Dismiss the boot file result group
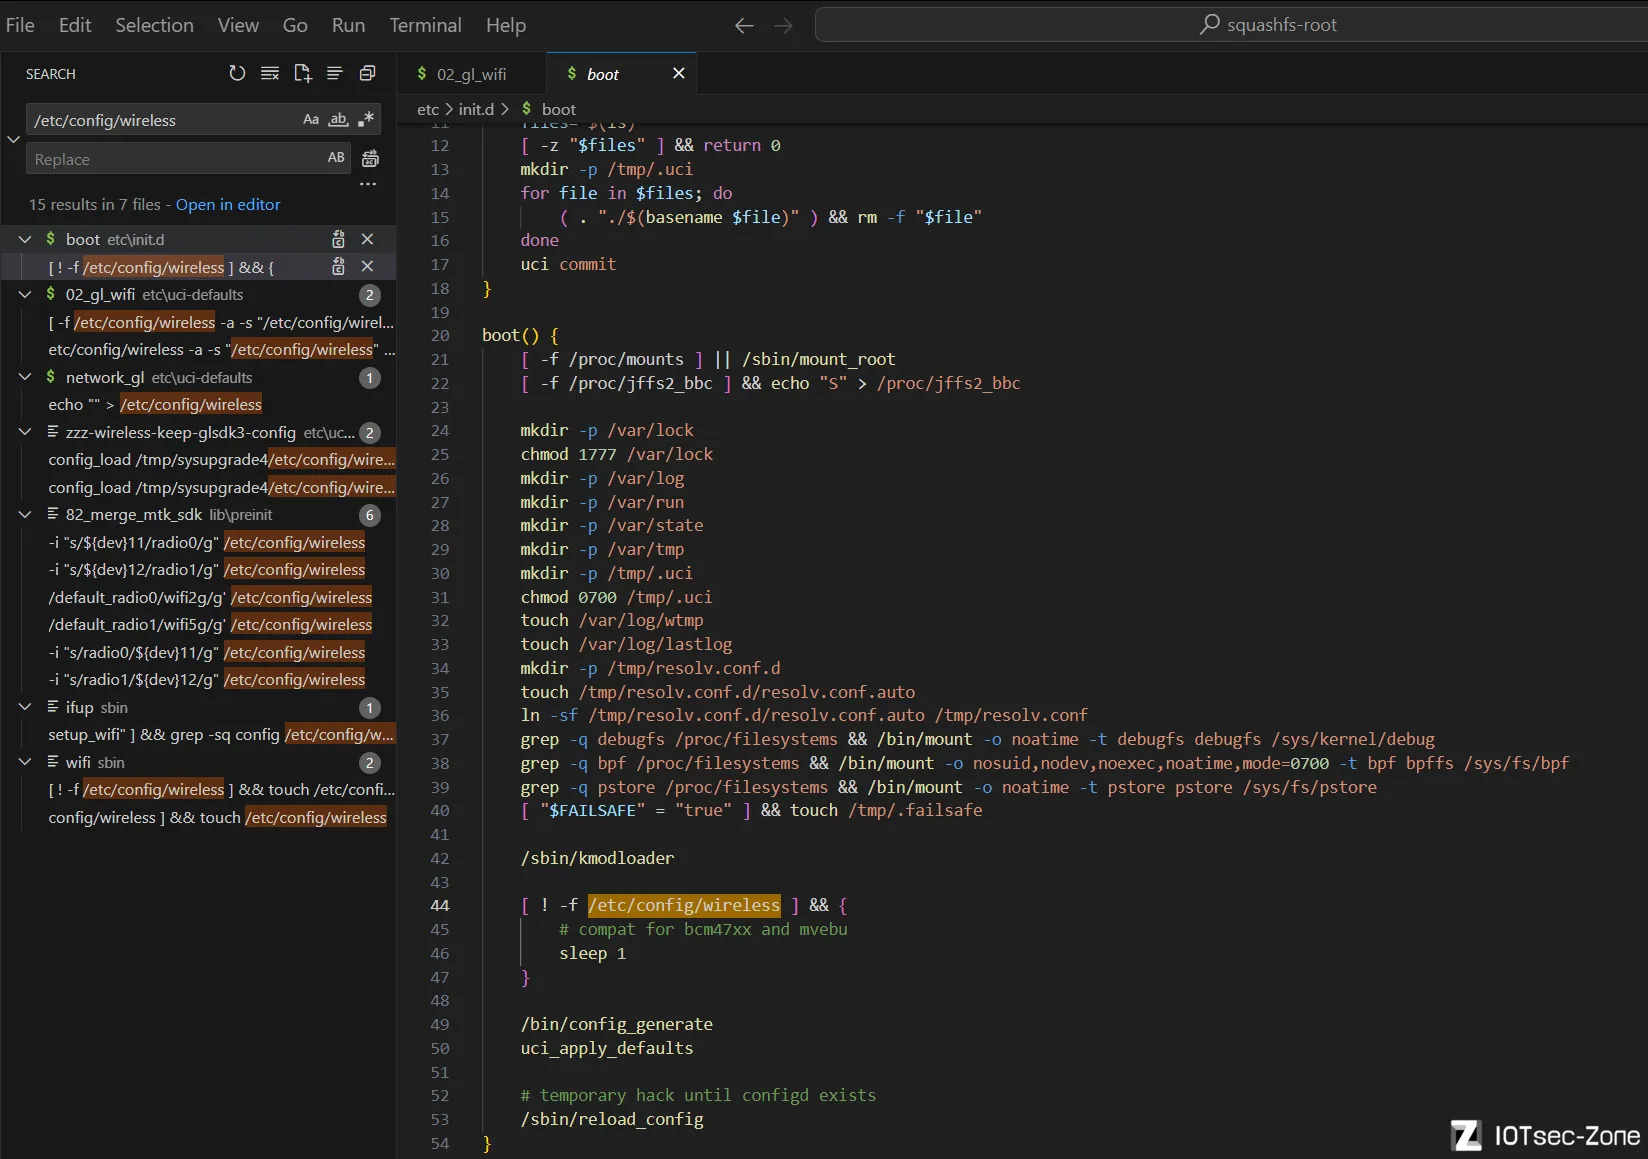1648x1159 pixels. [367, 239]
